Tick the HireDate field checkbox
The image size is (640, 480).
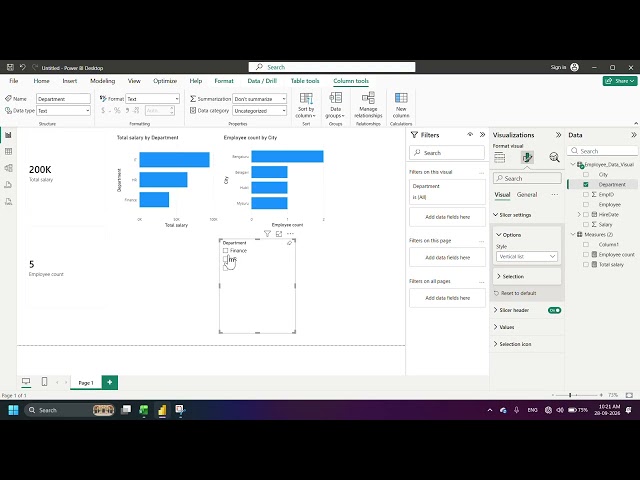click(586, 215)
